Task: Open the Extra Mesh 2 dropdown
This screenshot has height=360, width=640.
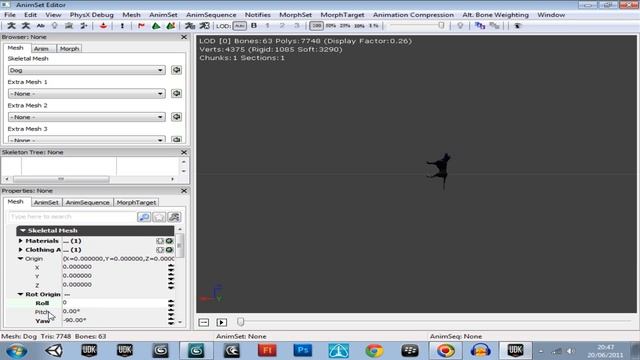Action: (86, 117)
